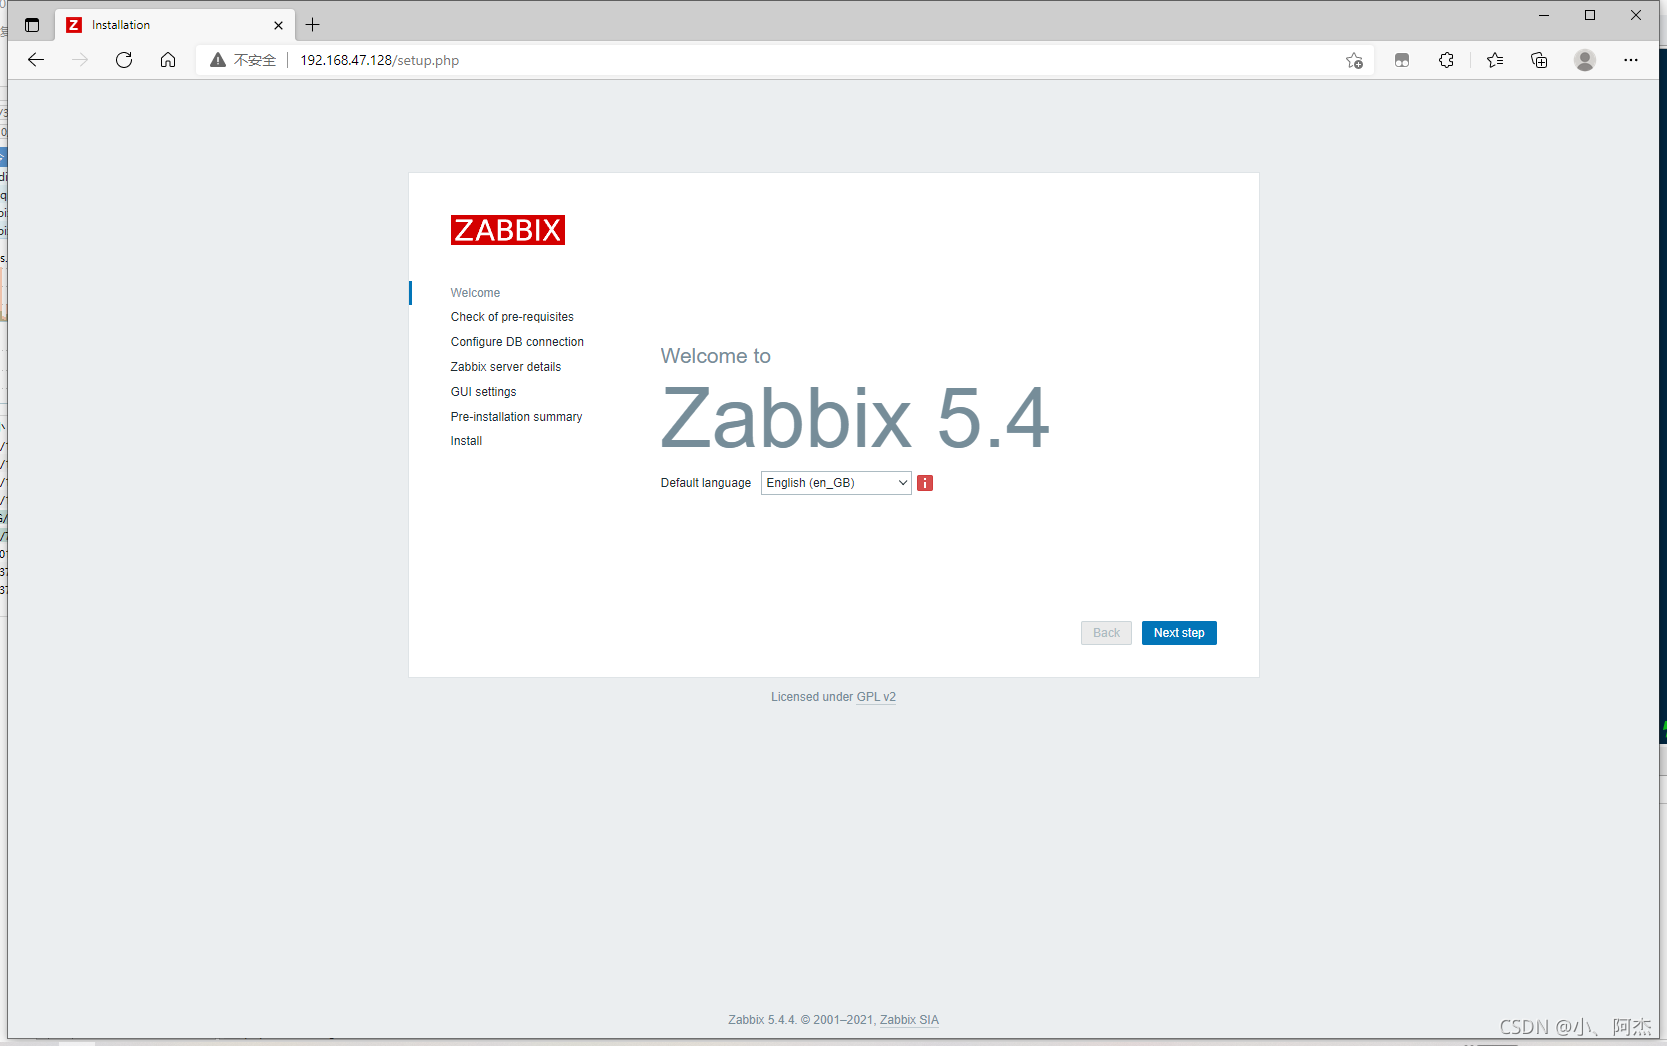Click the not-secure warning triangle icon

click(217, 60)
